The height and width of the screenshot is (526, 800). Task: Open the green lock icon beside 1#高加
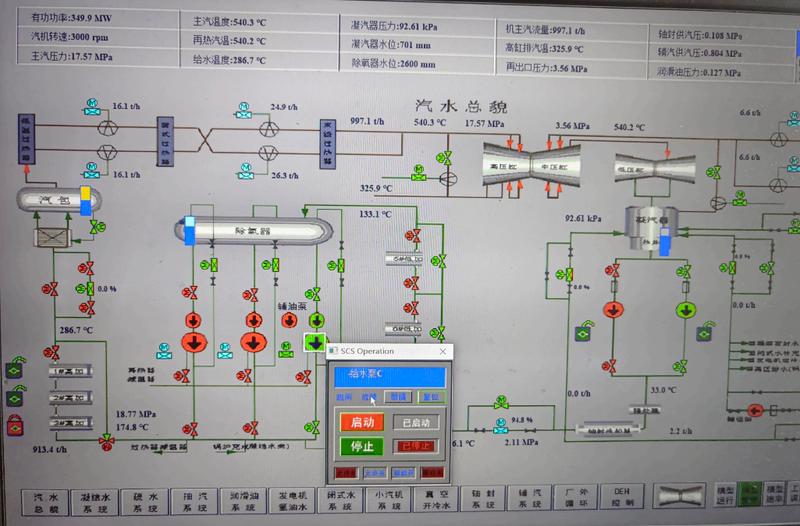[15, 367]
